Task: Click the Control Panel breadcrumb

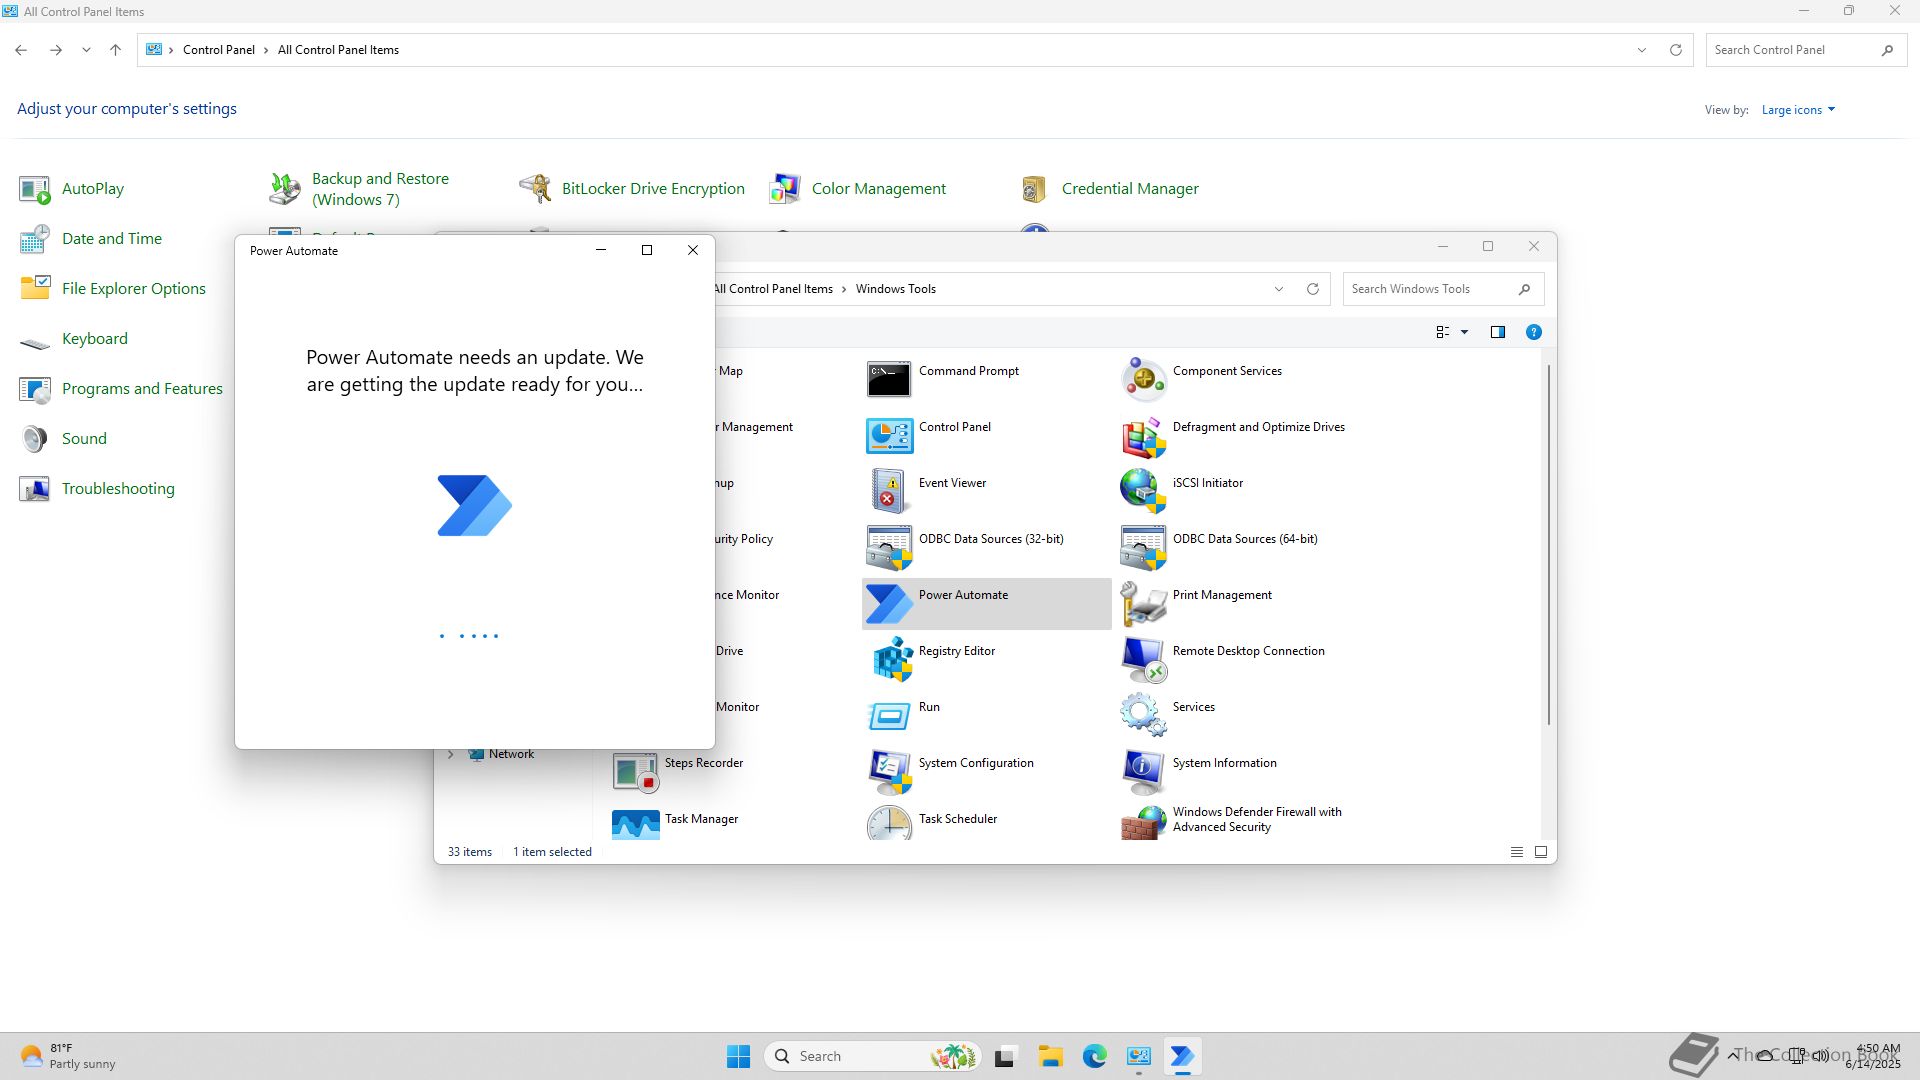Action: [218, 50]
